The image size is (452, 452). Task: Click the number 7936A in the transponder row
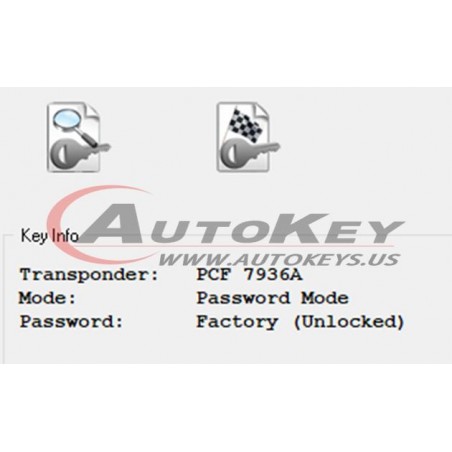[273, 275]
